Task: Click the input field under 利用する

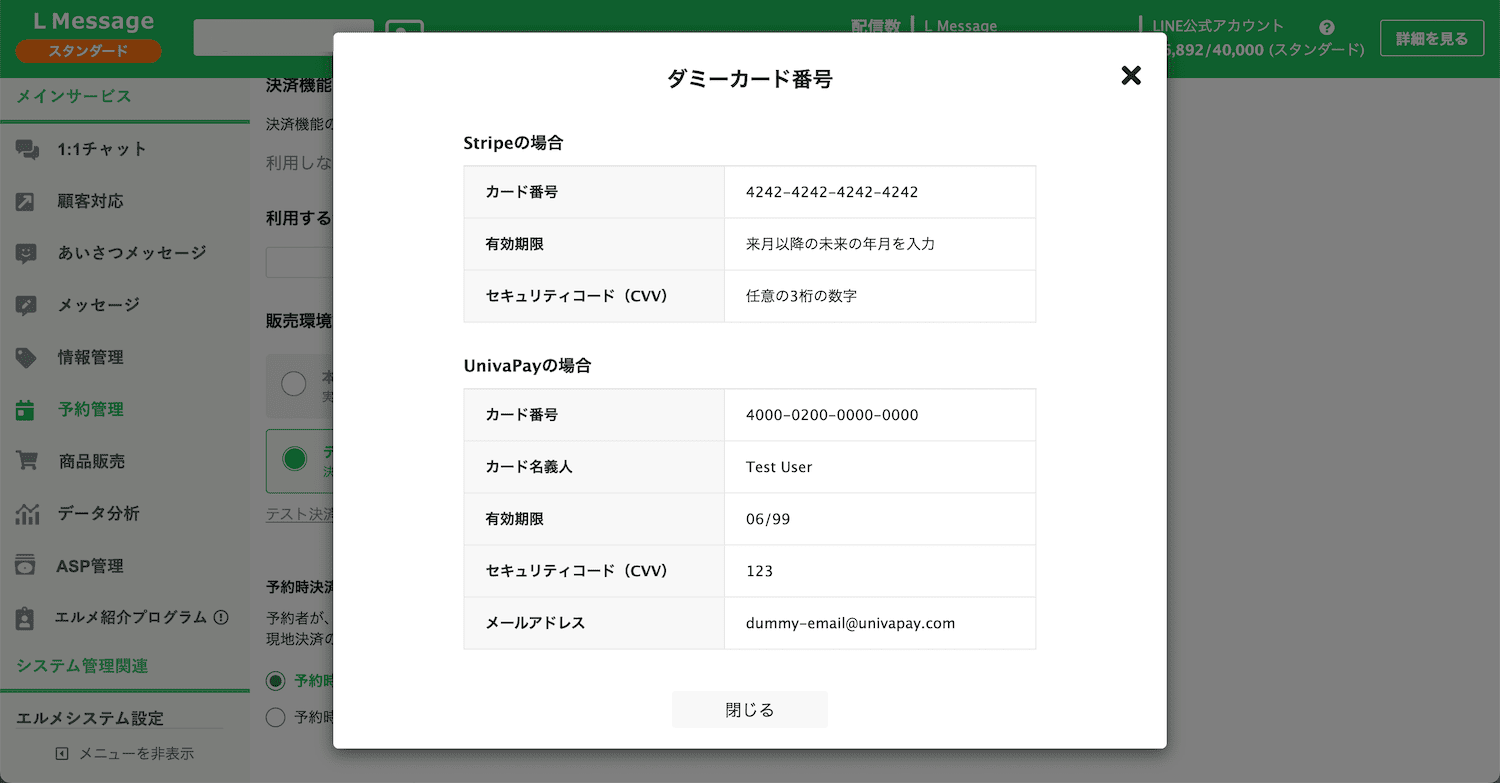Action: (x=299, y=262)
